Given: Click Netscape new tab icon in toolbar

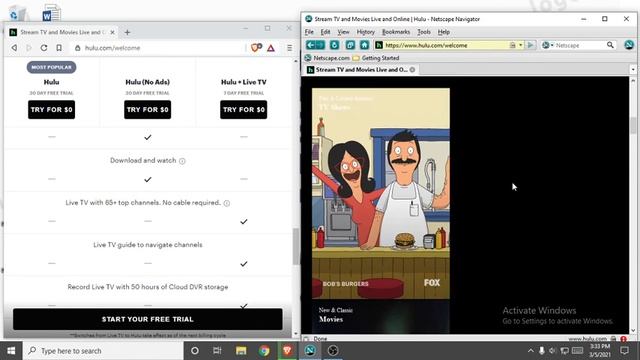Looking at the screenshot, I should tap(350, 45).
